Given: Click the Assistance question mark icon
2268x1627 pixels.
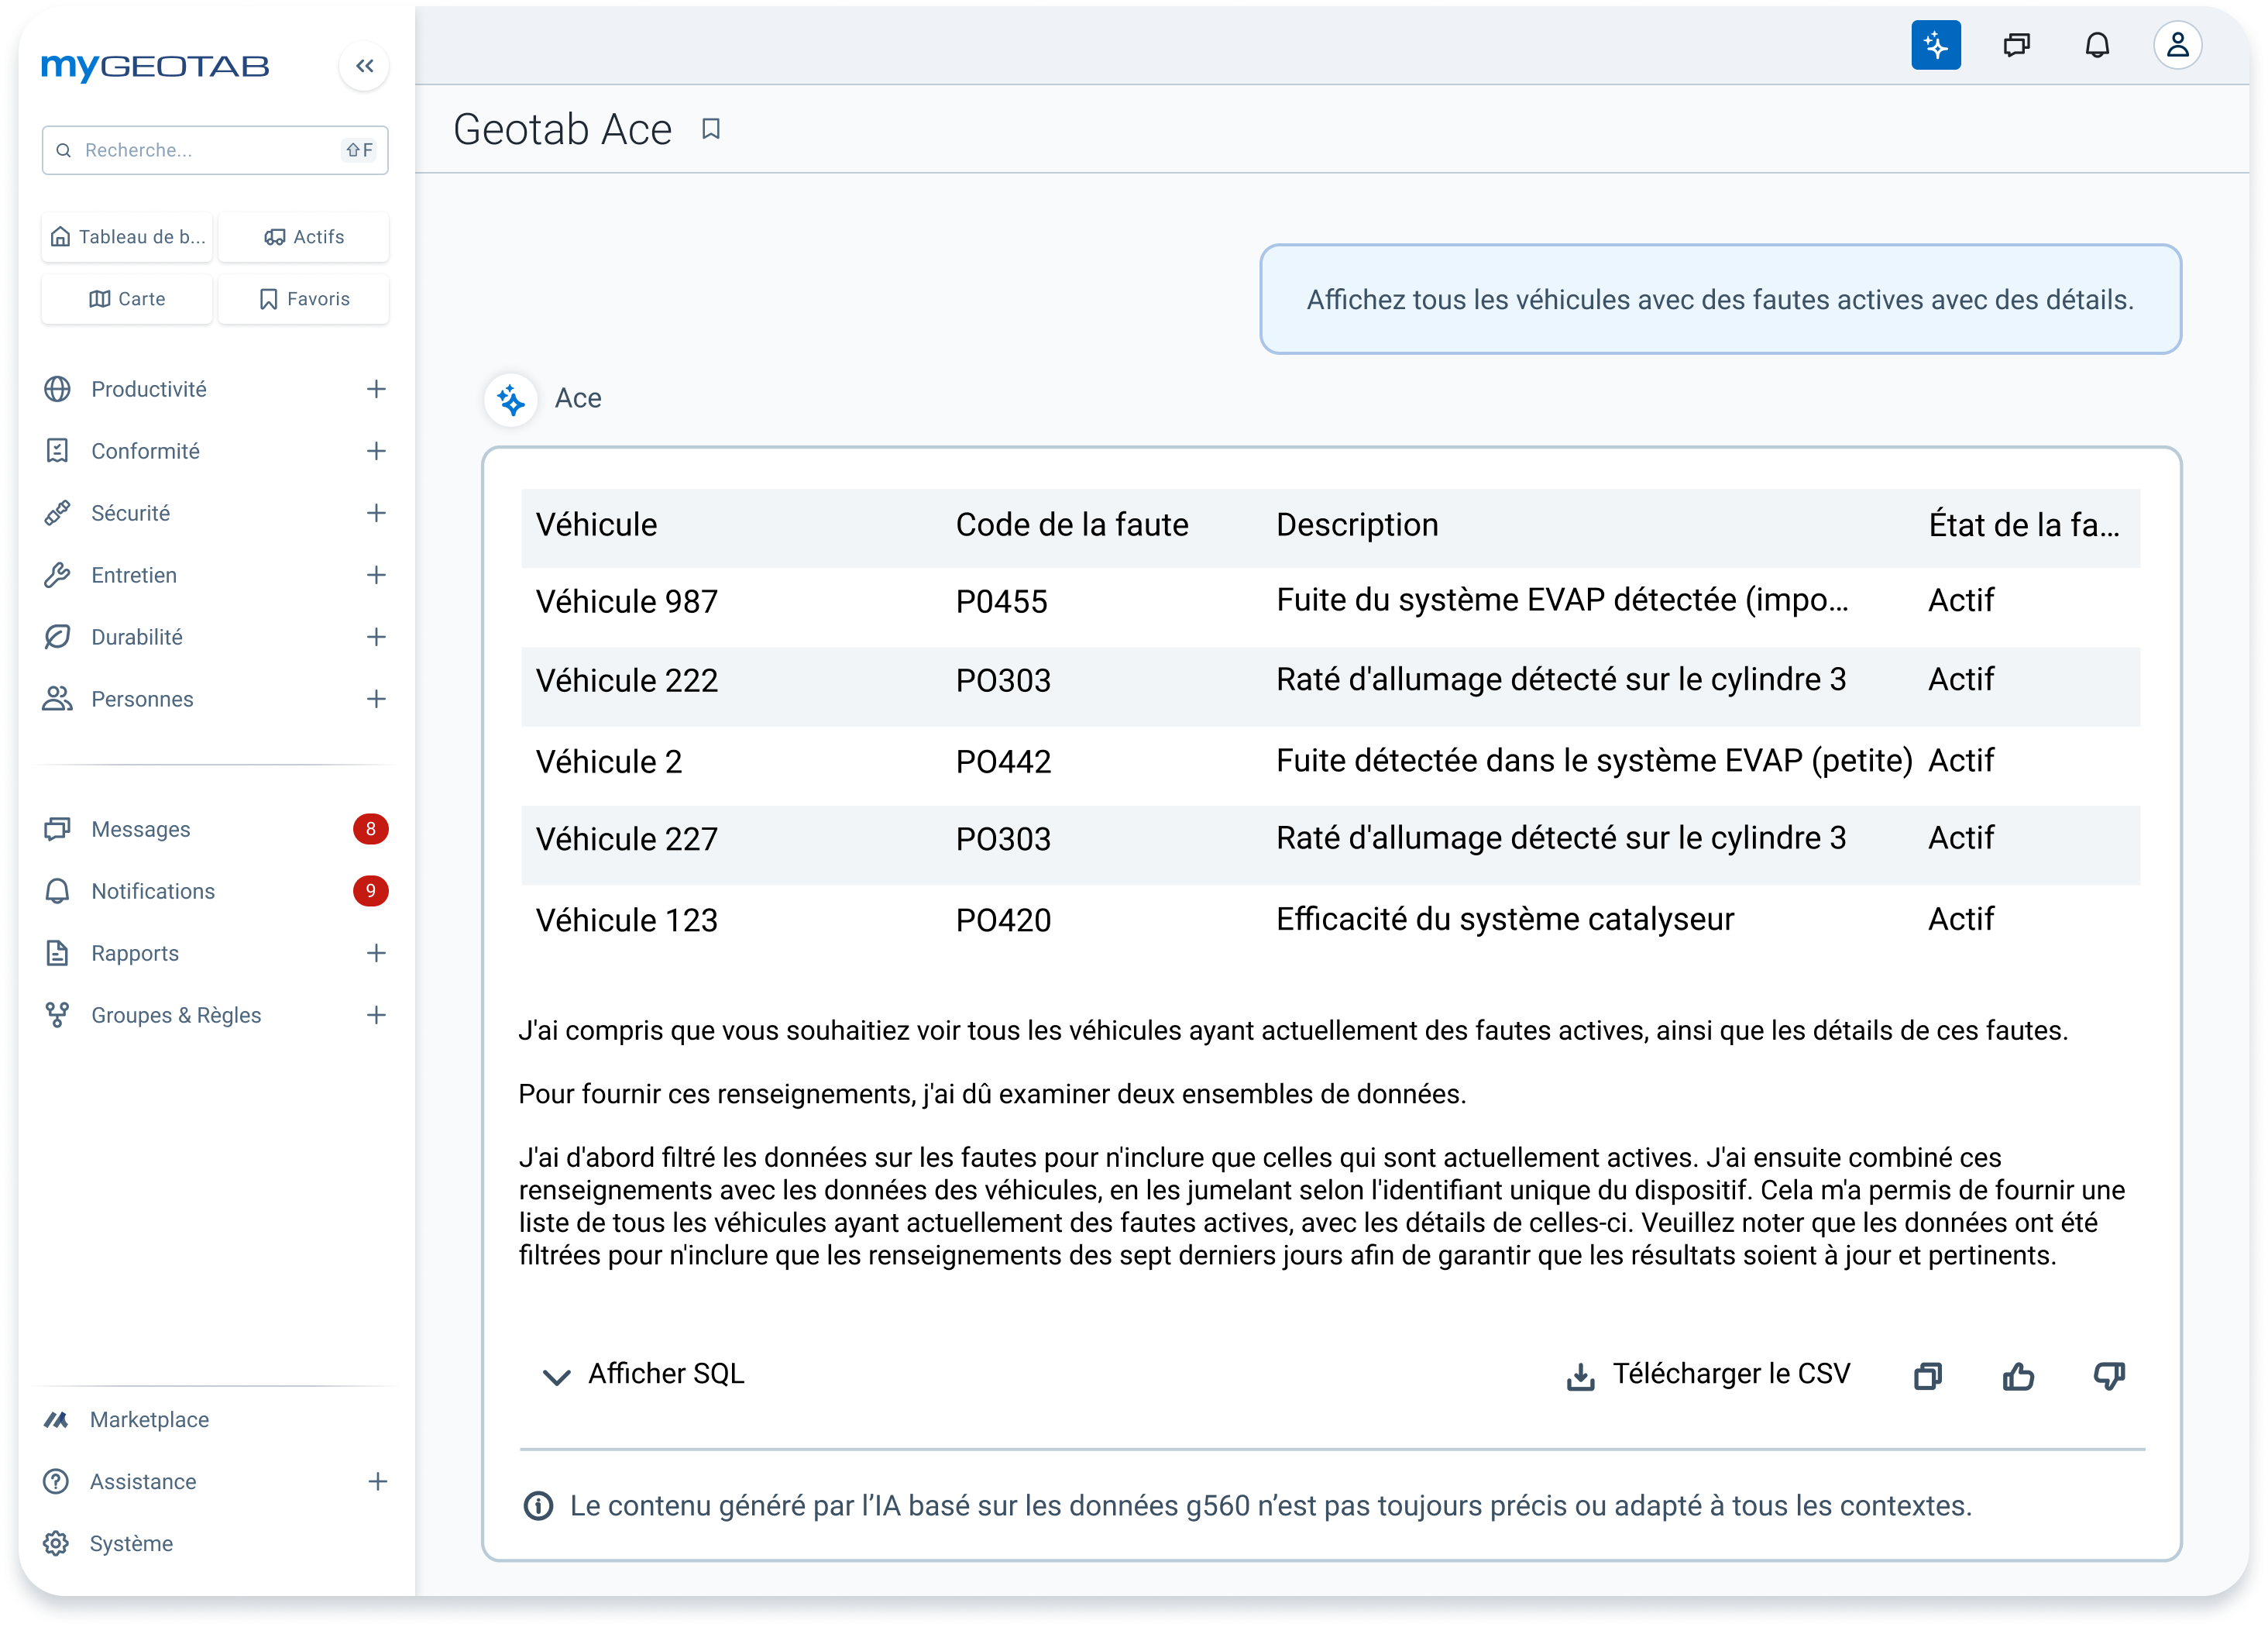Looking at the screenshot, I should click(56, 1481).
